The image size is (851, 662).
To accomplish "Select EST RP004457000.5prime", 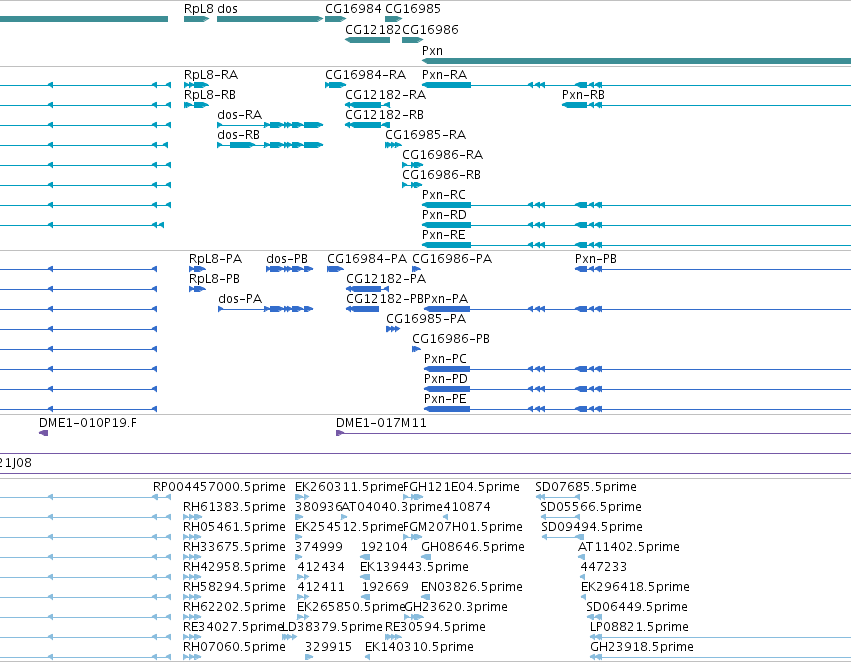I will [x=219, y=487].
